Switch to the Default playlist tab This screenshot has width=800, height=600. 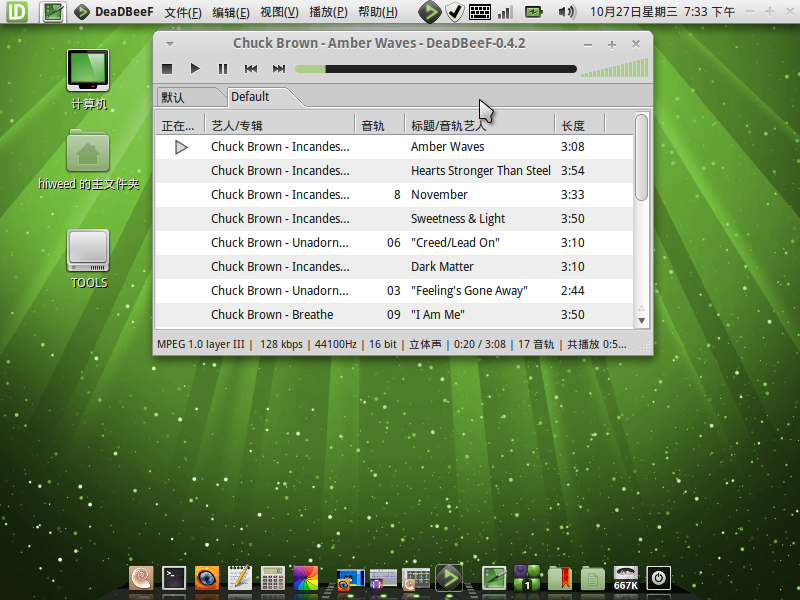tap(261, 97)
